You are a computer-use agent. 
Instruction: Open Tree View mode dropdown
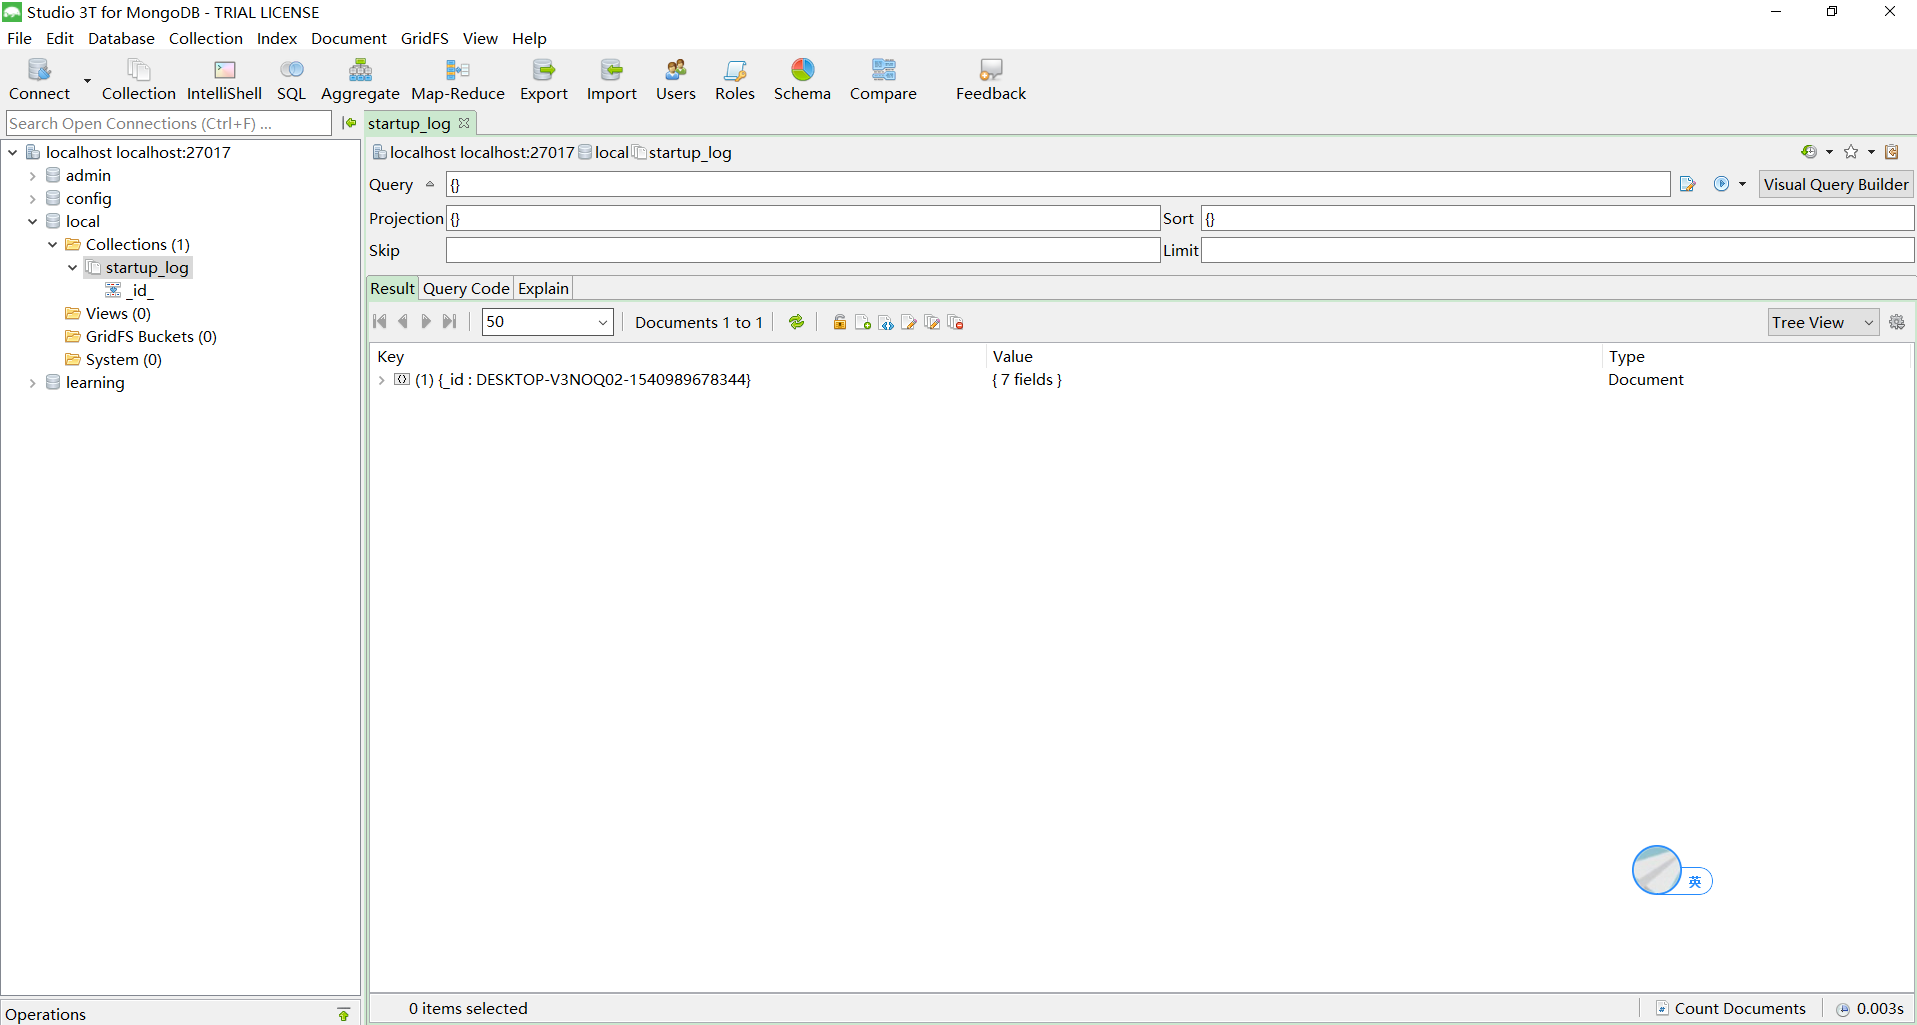[1823, 322]
